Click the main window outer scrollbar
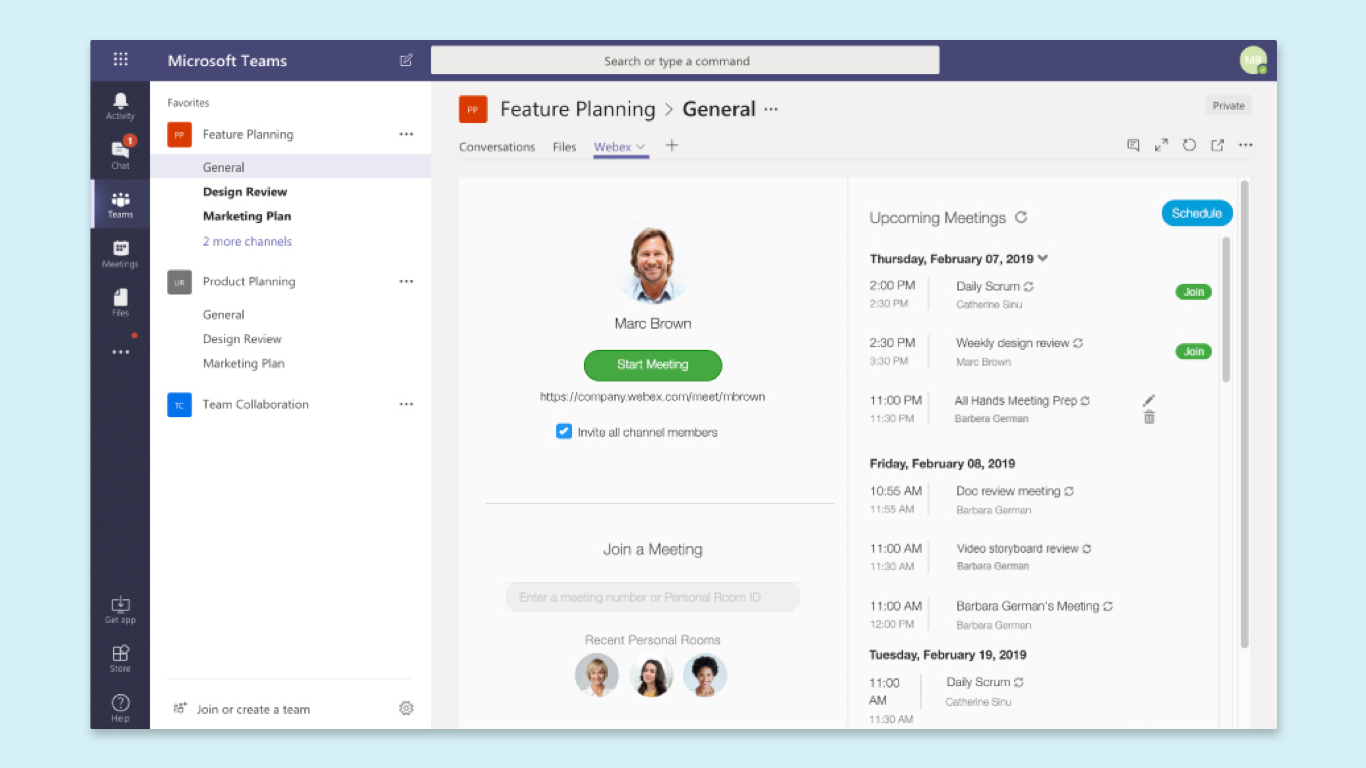This screenshot has width=1366, height=768. click(1244, 414)
